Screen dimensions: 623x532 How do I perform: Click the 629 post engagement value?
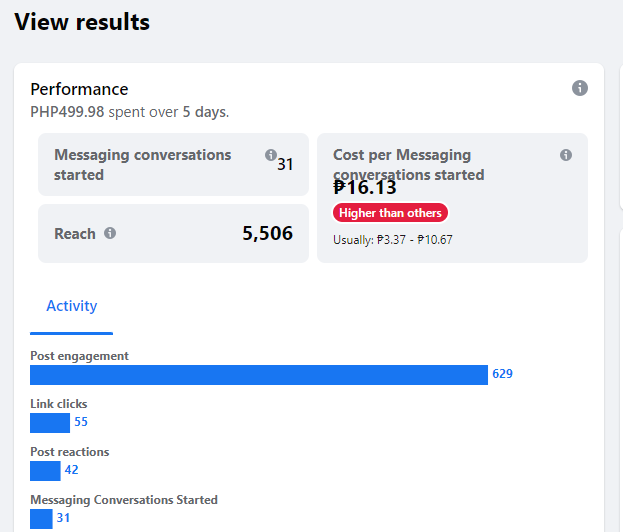tap(502, 374)
